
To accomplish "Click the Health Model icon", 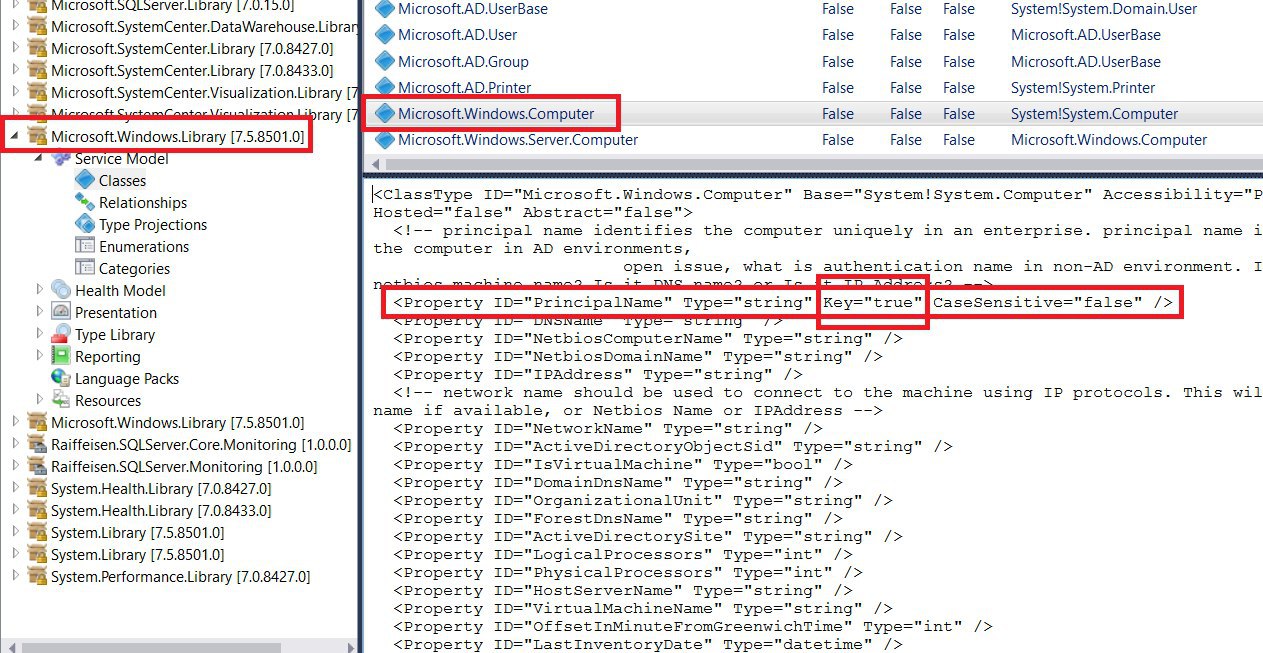I will point(61,290).
